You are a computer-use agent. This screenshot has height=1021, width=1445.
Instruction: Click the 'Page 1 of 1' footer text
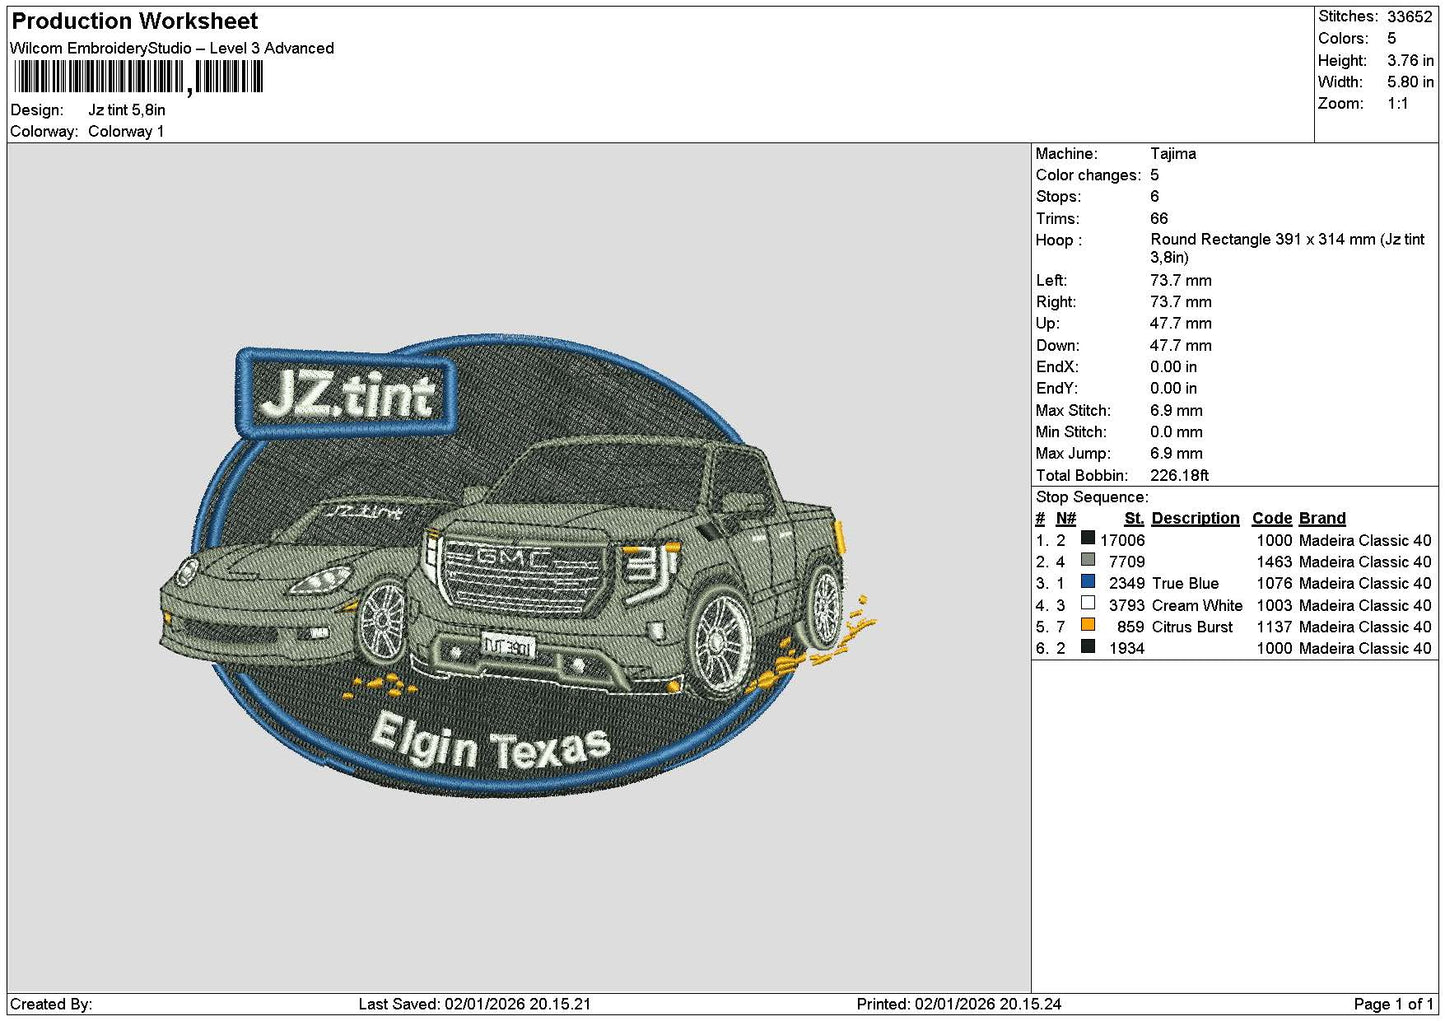(x=1393, y=1004)
